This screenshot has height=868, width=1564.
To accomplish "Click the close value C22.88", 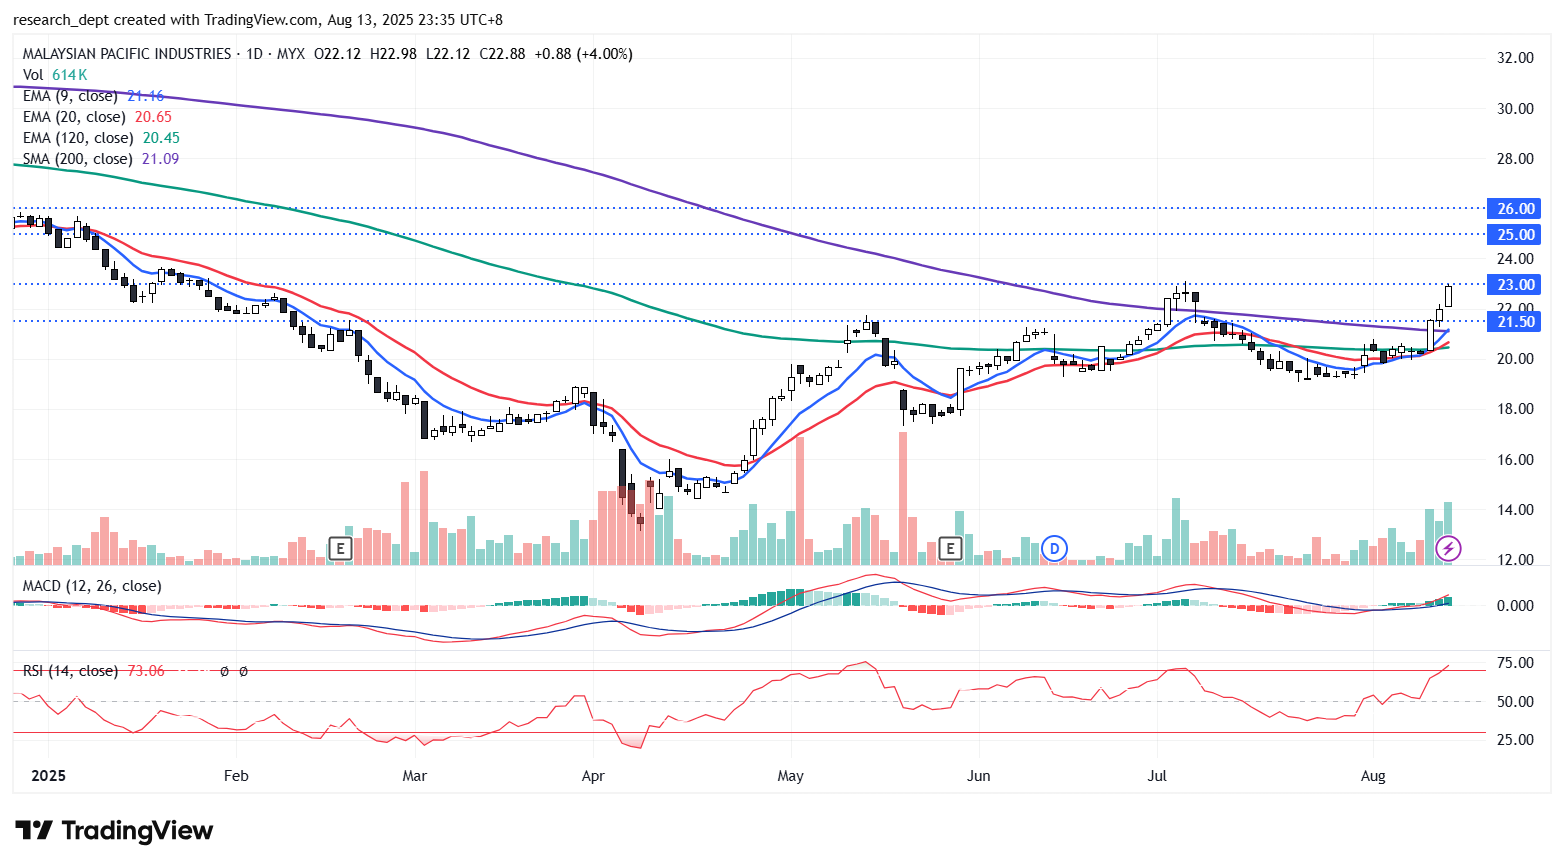I will pos(502,54).
